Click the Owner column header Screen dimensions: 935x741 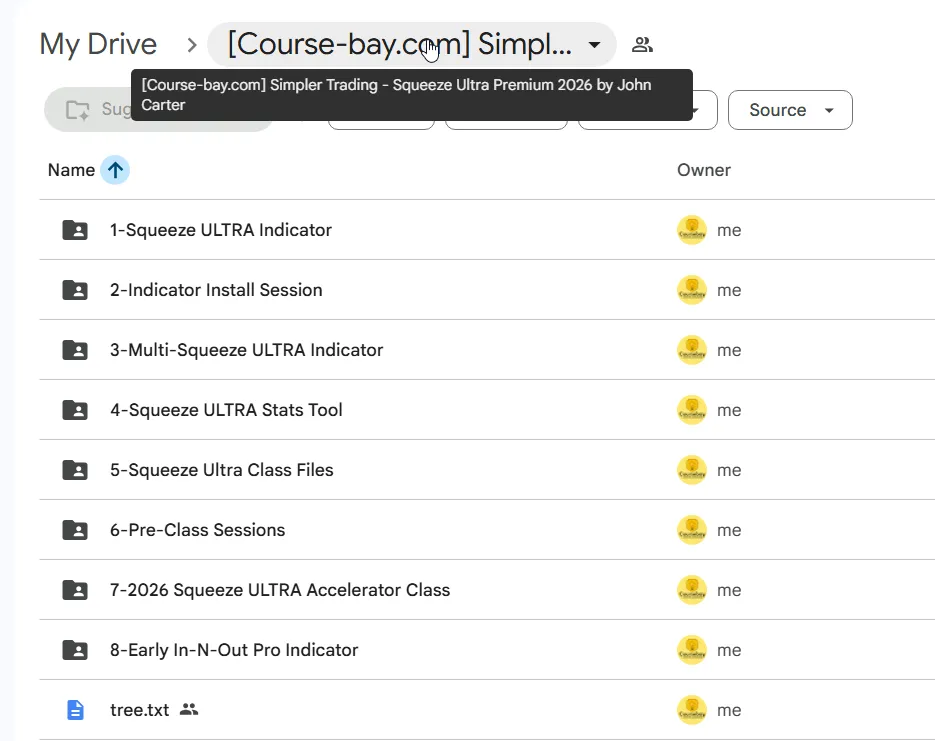[x=704, y=170]
